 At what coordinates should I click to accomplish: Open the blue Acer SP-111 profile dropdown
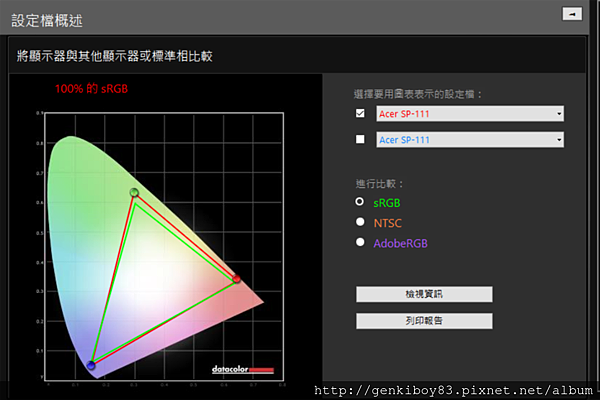tap(470, 140)
